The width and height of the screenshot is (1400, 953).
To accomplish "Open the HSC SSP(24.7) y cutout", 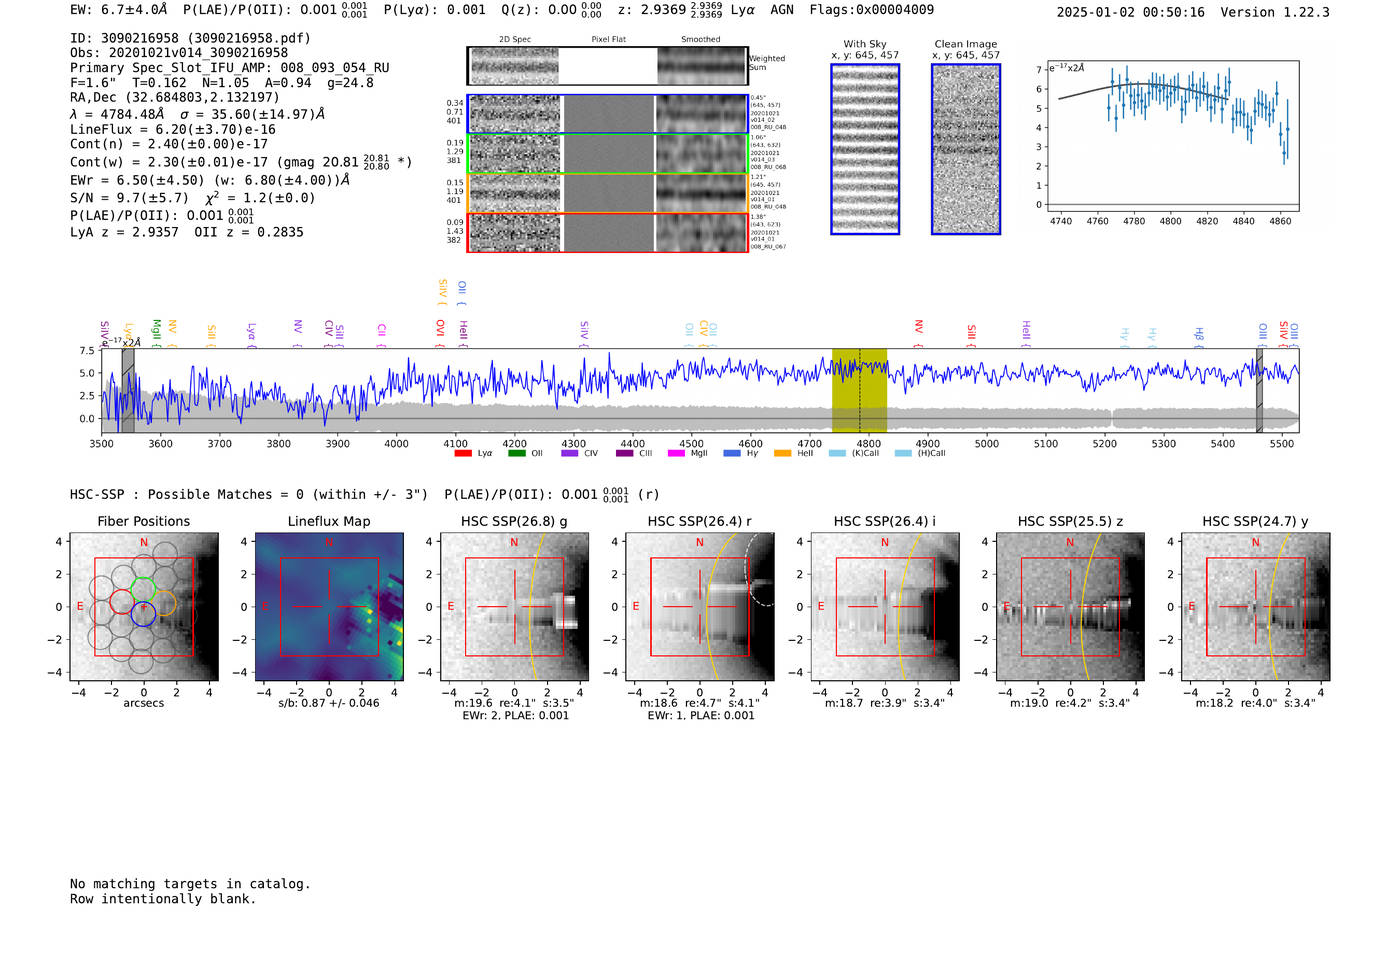I will pos(1255,607).
